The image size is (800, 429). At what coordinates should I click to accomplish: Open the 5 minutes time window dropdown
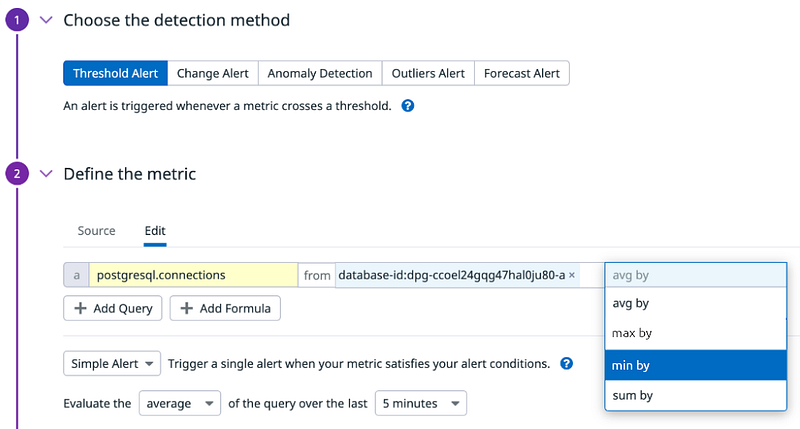[420, 403]
